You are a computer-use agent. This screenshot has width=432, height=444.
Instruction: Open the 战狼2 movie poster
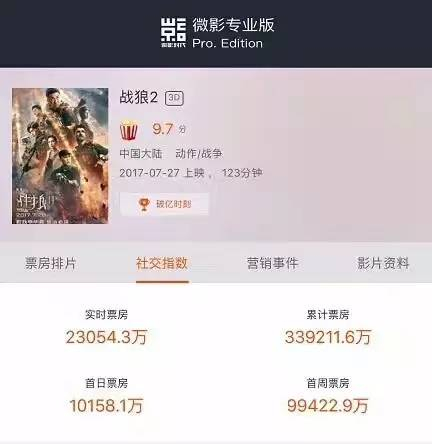tap(60, 156)
